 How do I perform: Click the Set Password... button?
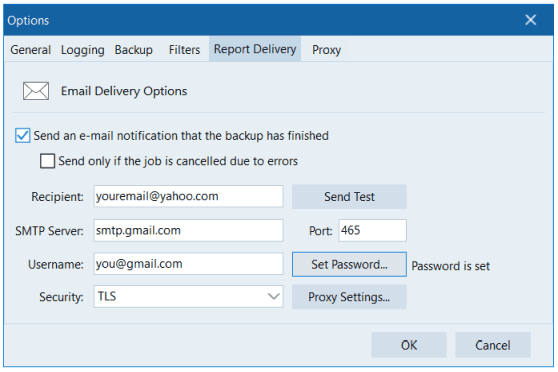click(349, 264)
